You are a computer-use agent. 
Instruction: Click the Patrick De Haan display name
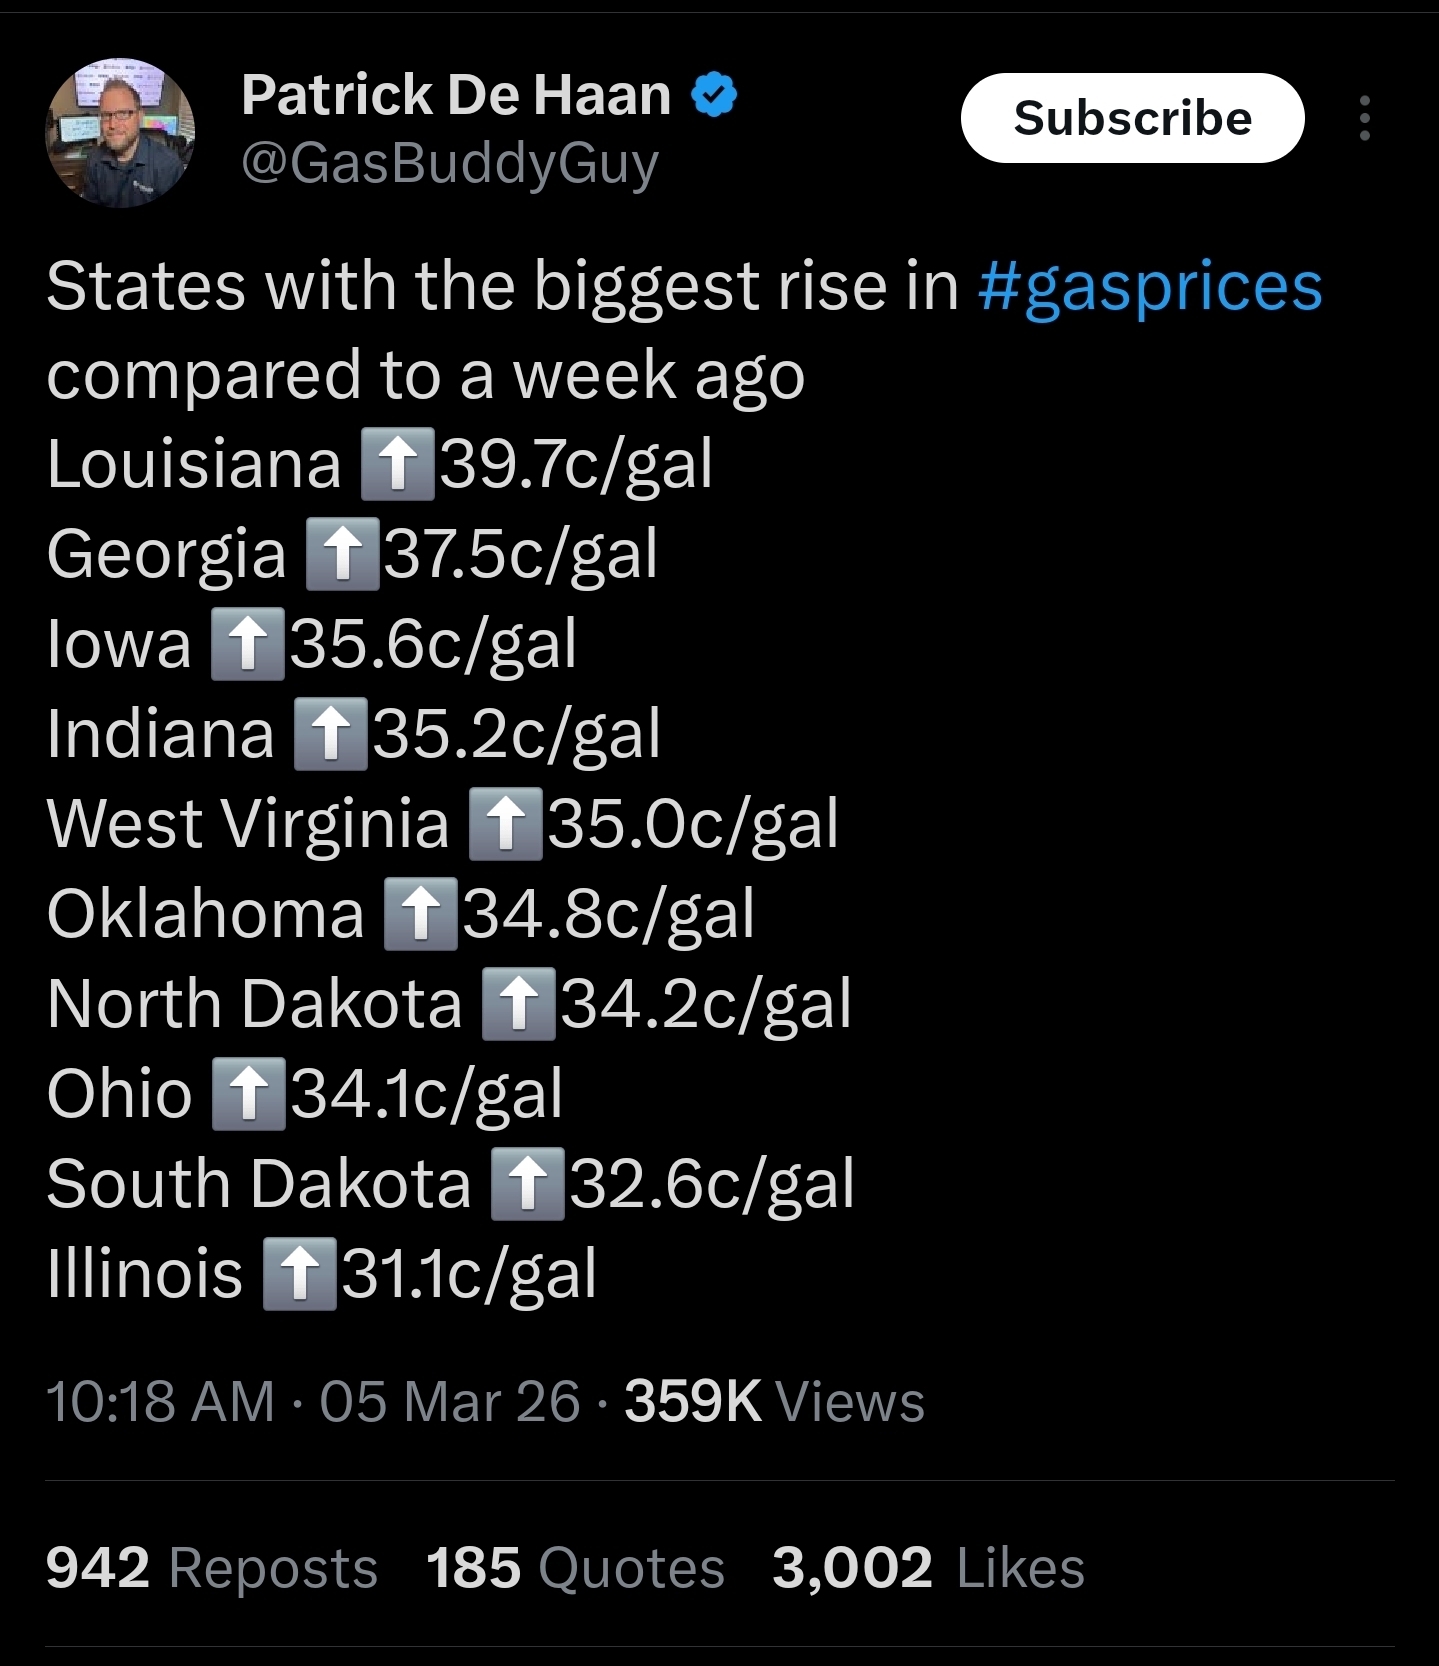456,95
